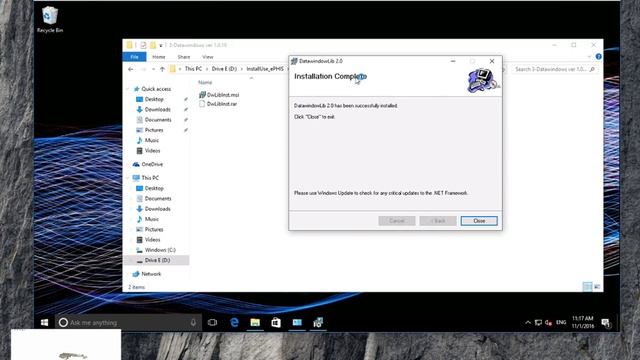Viewport: 640px width, 360px height.
Task: Open Desktop under Quick access
Action: click(x=154, y=99)
